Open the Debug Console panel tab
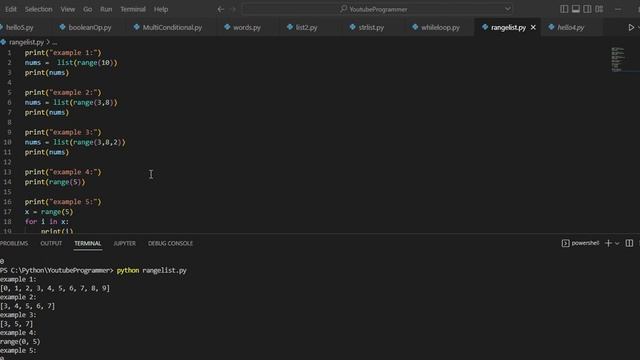 pos(170,243)
